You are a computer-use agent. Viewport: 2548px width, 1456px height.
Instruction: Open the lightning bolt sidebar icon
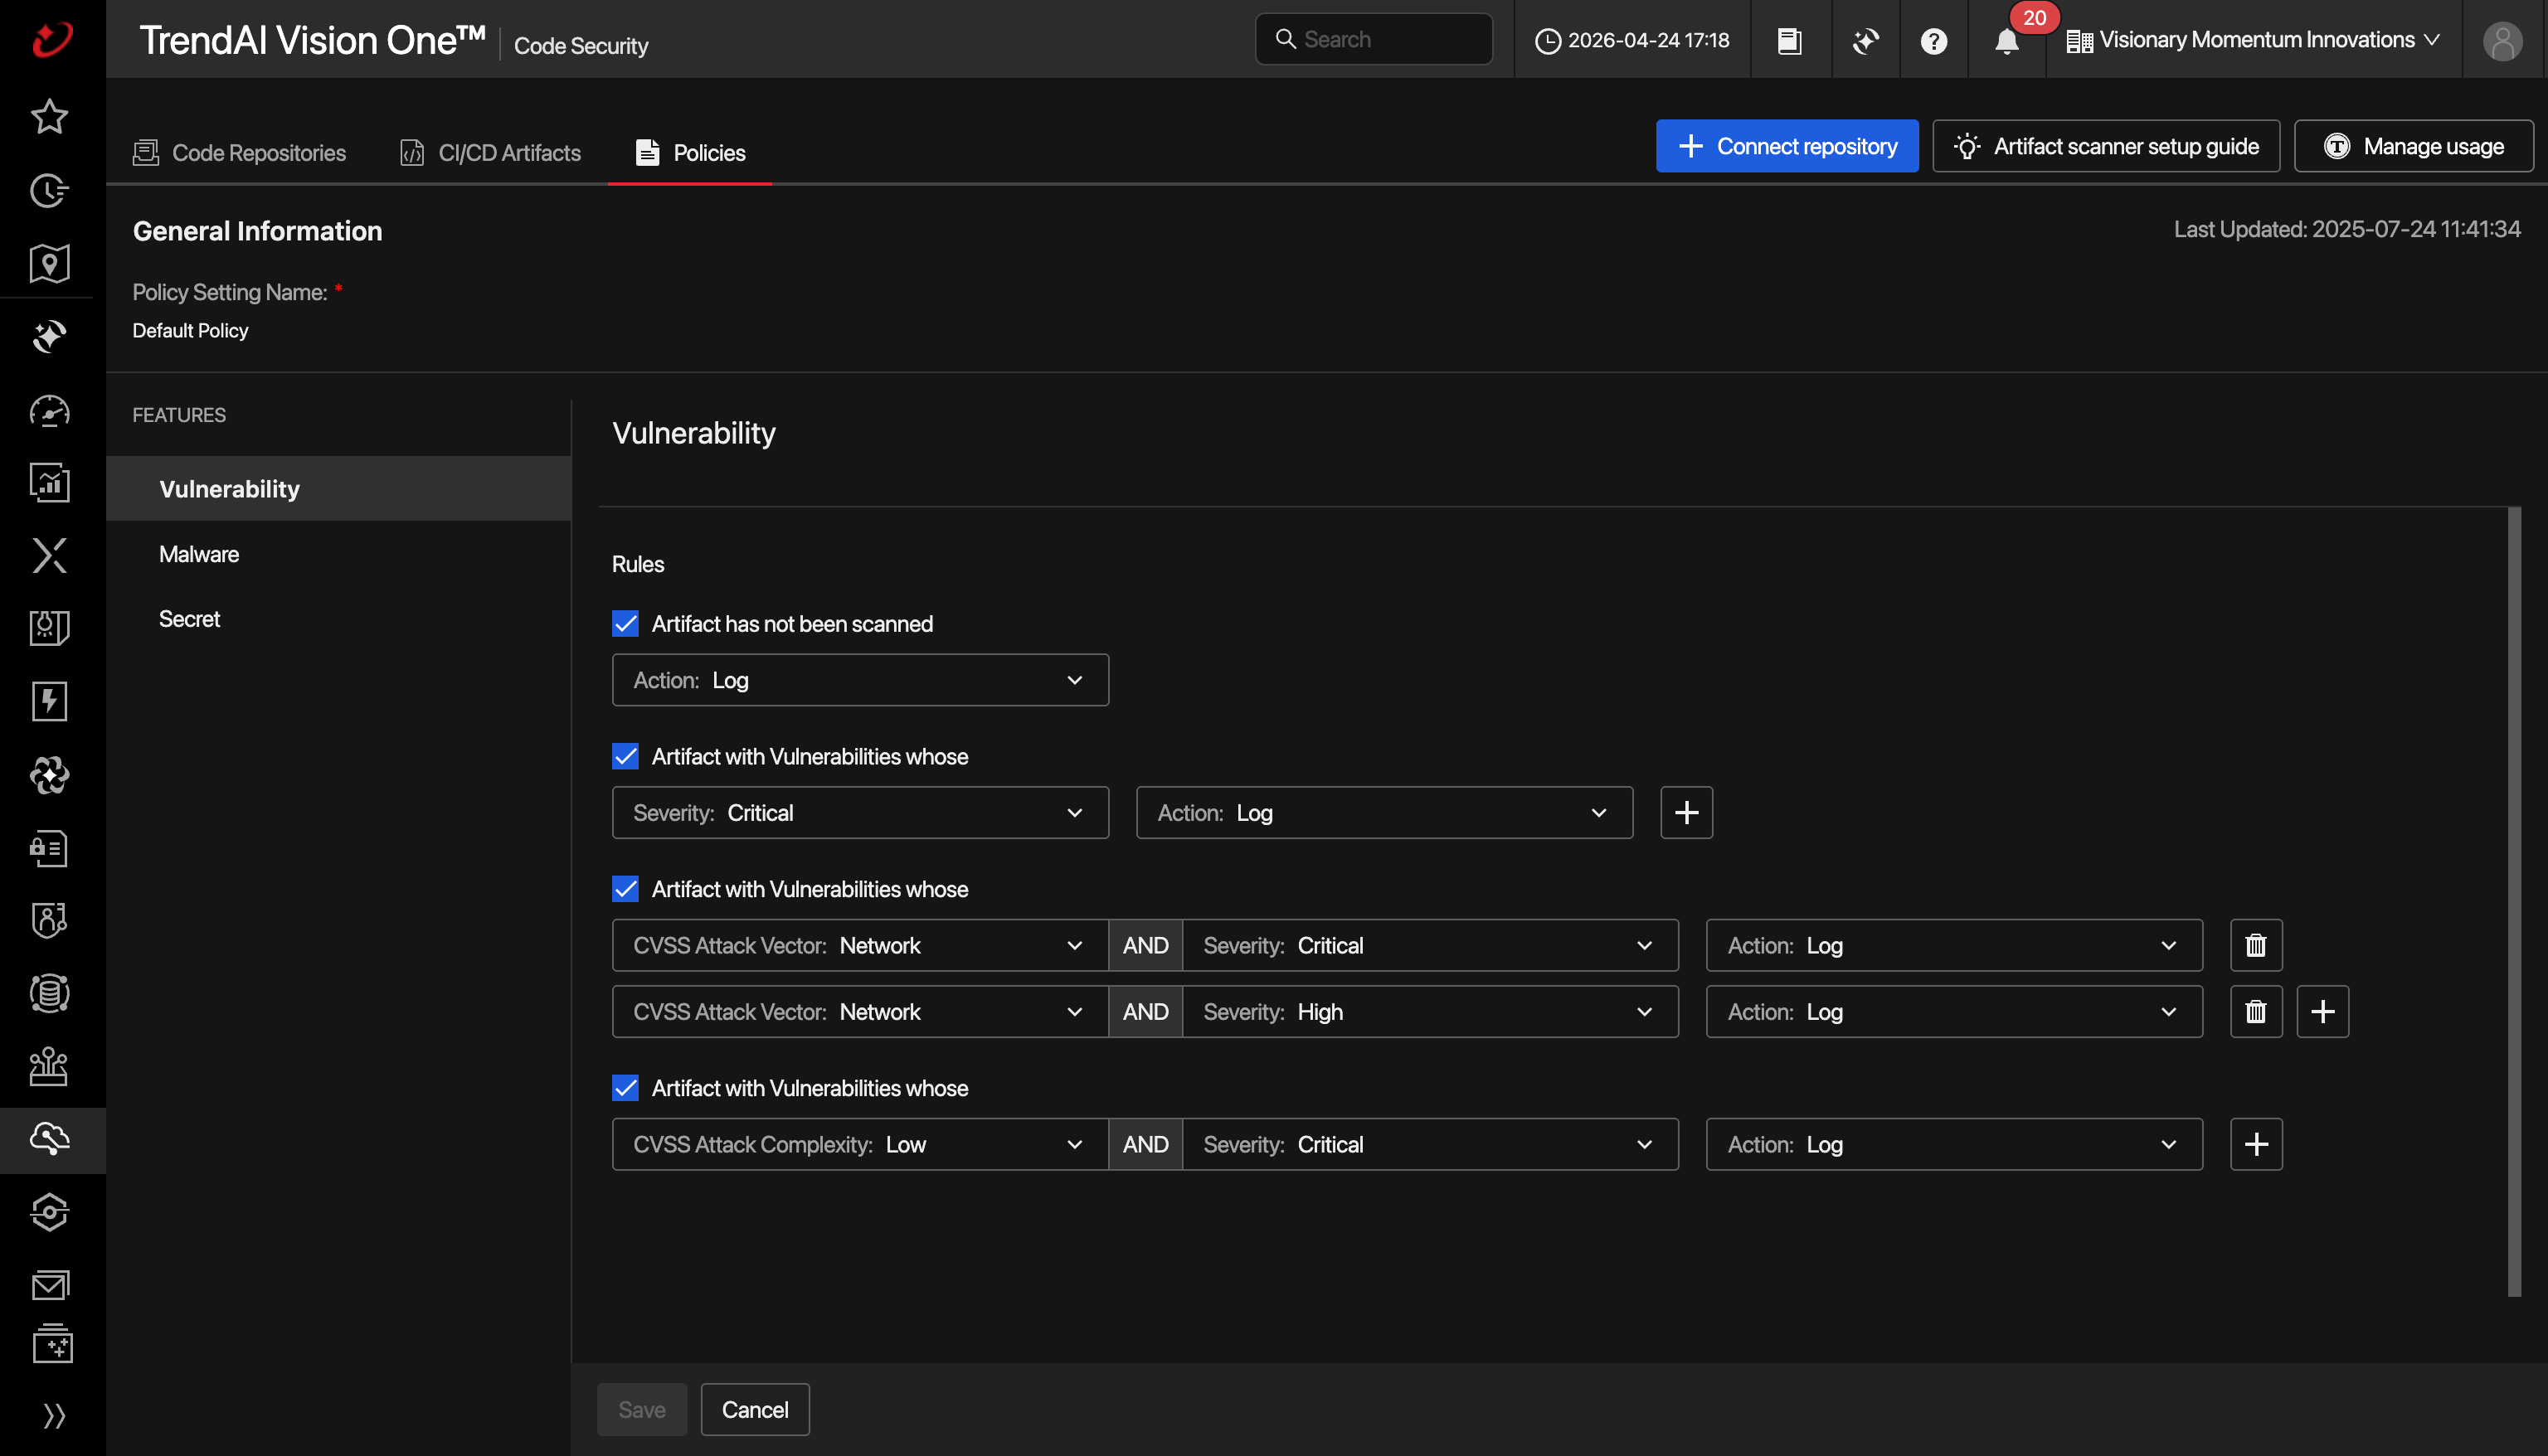click(x=49, y=701)
